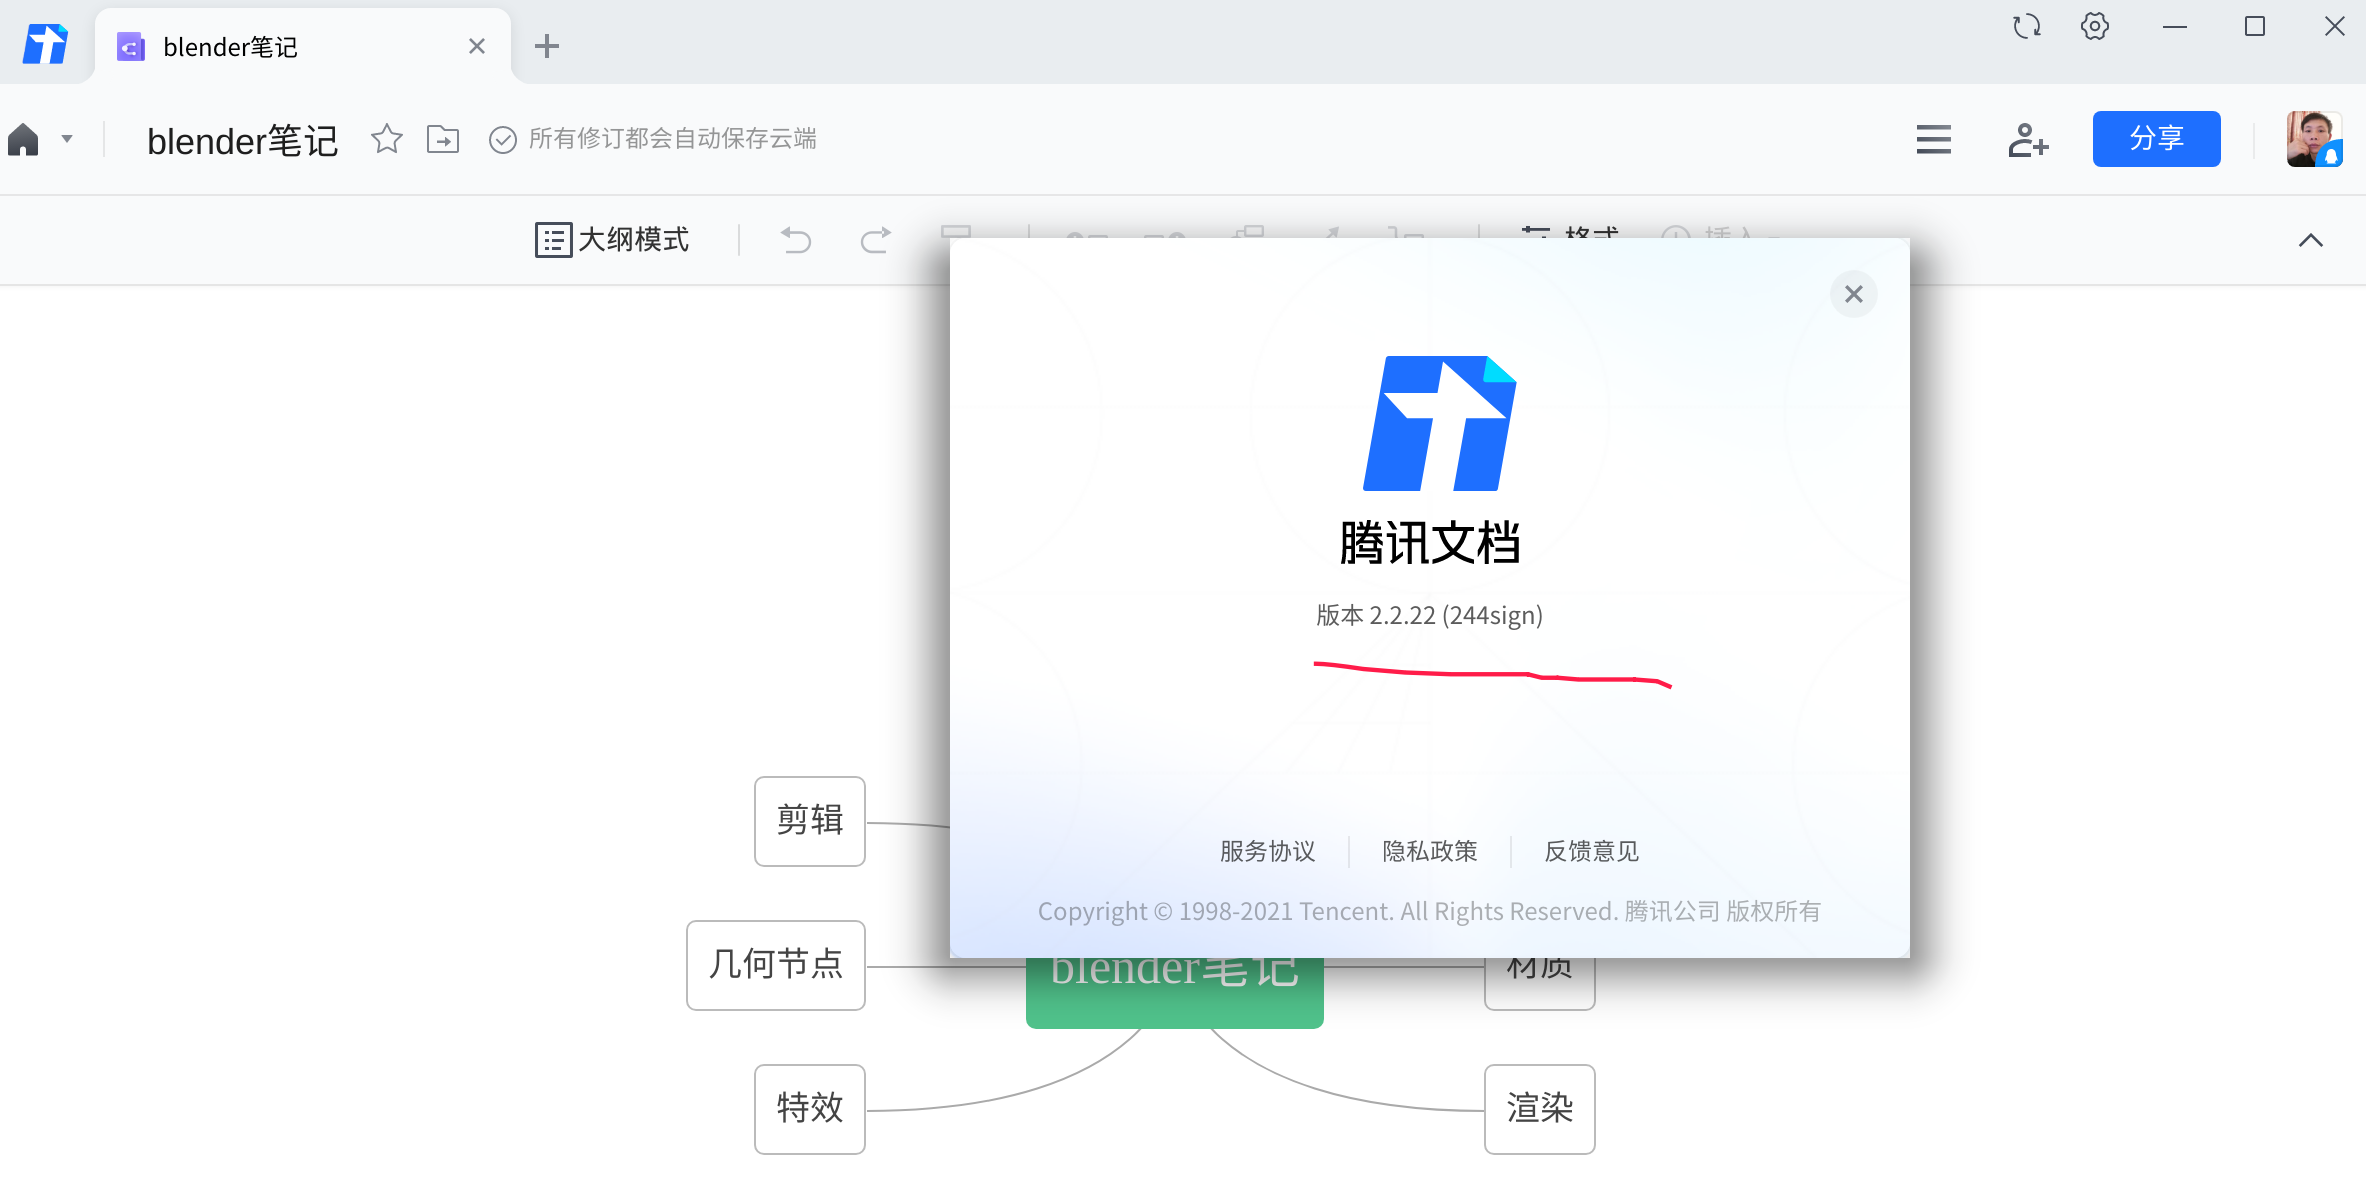Image resolution: width=2366 pixels, height=1184 pixels.
Task: Click the blue 分享 (Share) button
Action: [x=2156, y=139]
